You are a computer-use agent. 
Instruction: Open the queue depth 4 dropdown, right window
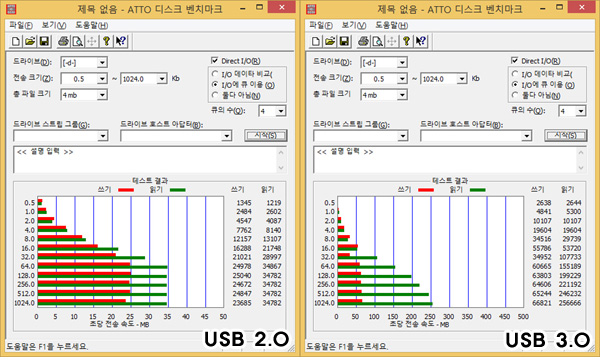[x=581, y=111]
